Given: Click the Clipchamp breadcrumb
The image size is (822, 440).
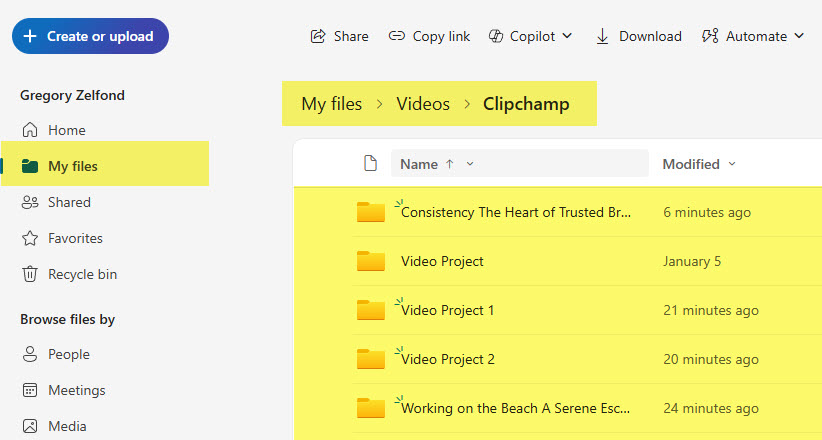Looking at the screenshot, I should coord(526,104).
